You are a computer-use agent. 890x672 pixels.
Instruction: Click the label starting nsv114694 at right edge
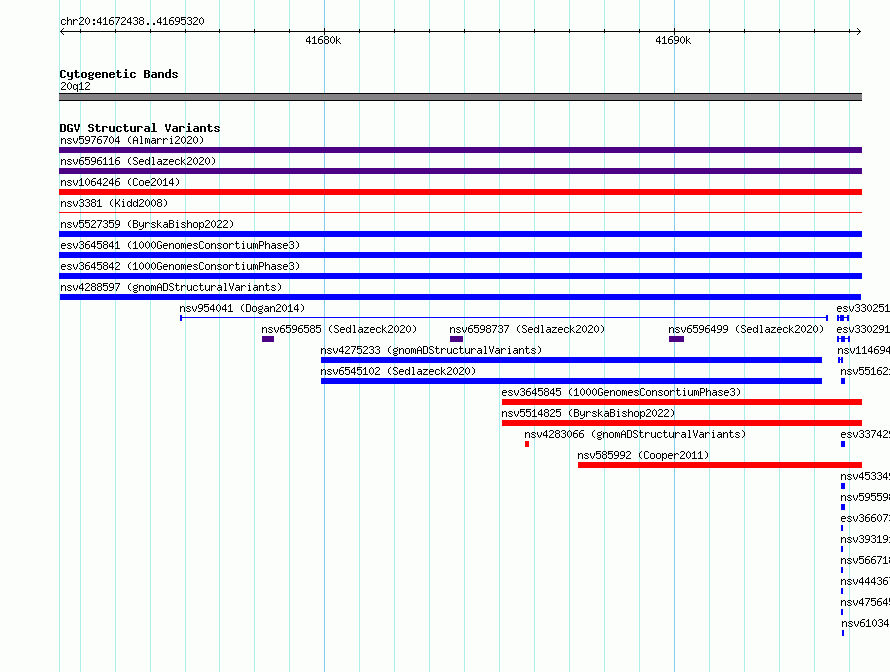coord(863,350)
